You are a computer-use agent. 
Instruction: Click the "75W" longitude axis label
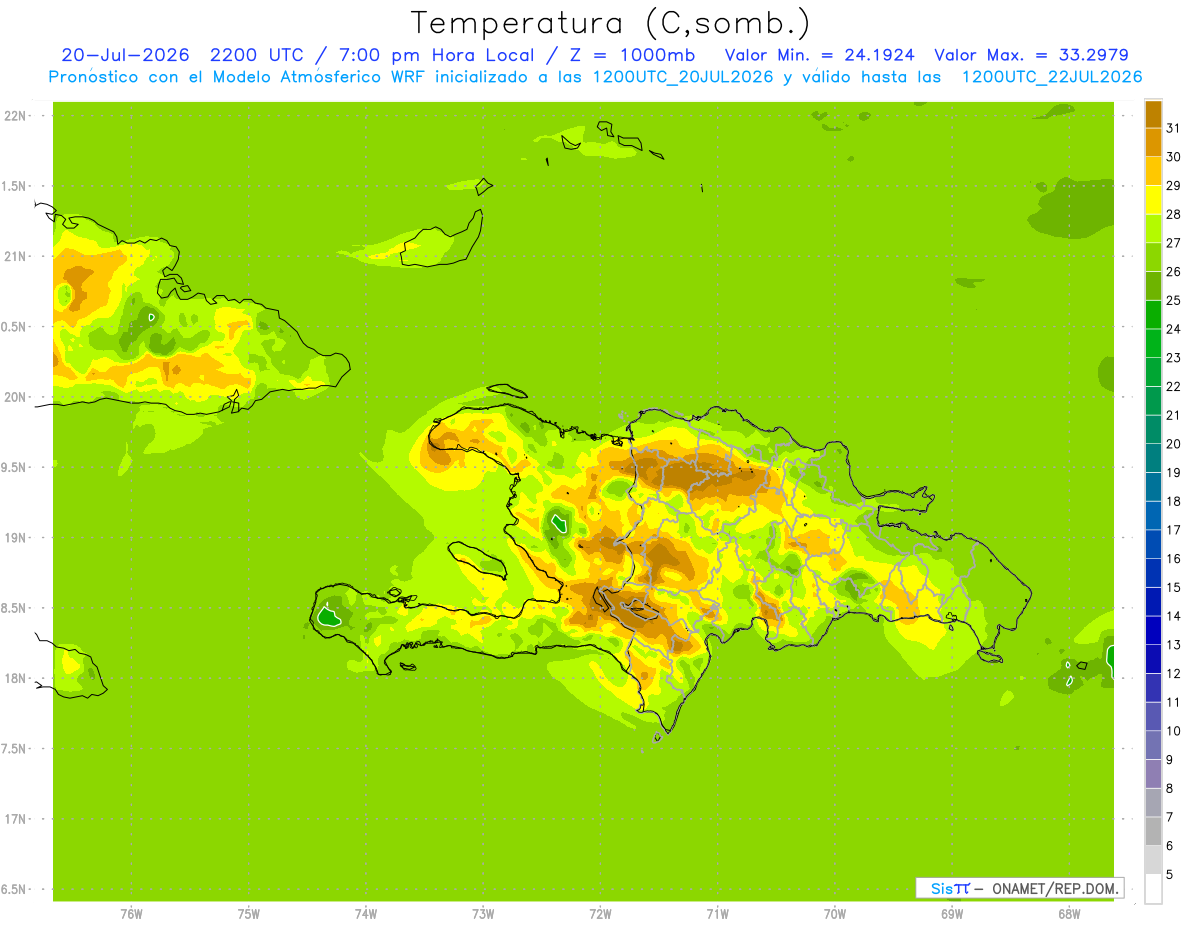coord(248,914)
